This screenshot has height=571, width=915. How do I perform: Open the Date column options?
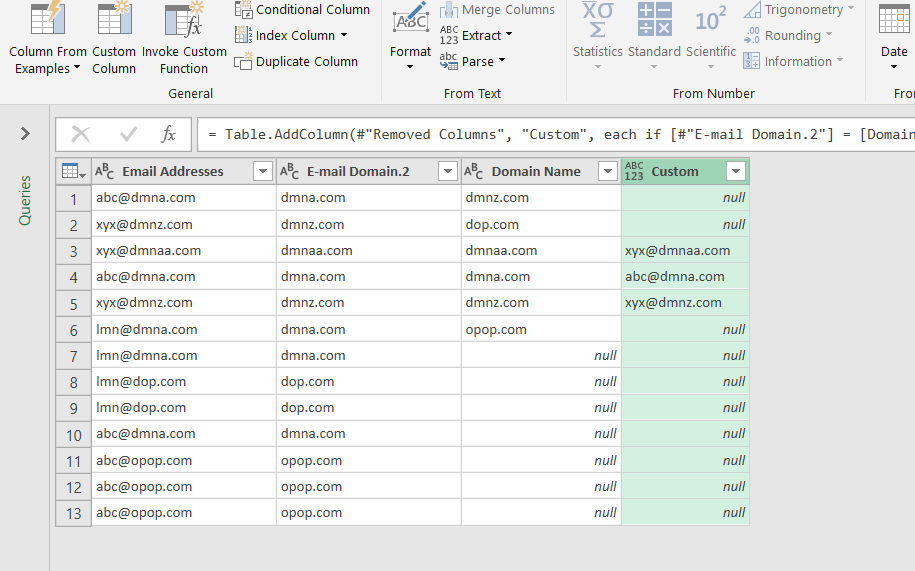point(894,36)
